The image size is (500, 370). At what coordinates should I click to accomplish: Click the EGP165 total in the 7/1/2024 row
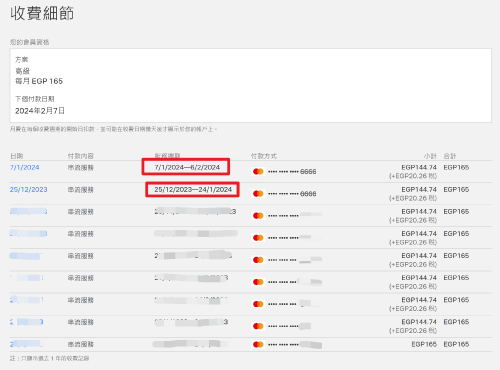(456, 167)
